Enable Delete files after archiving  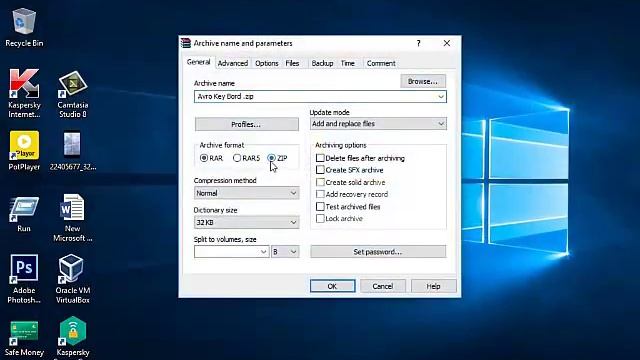click(320, 158)
